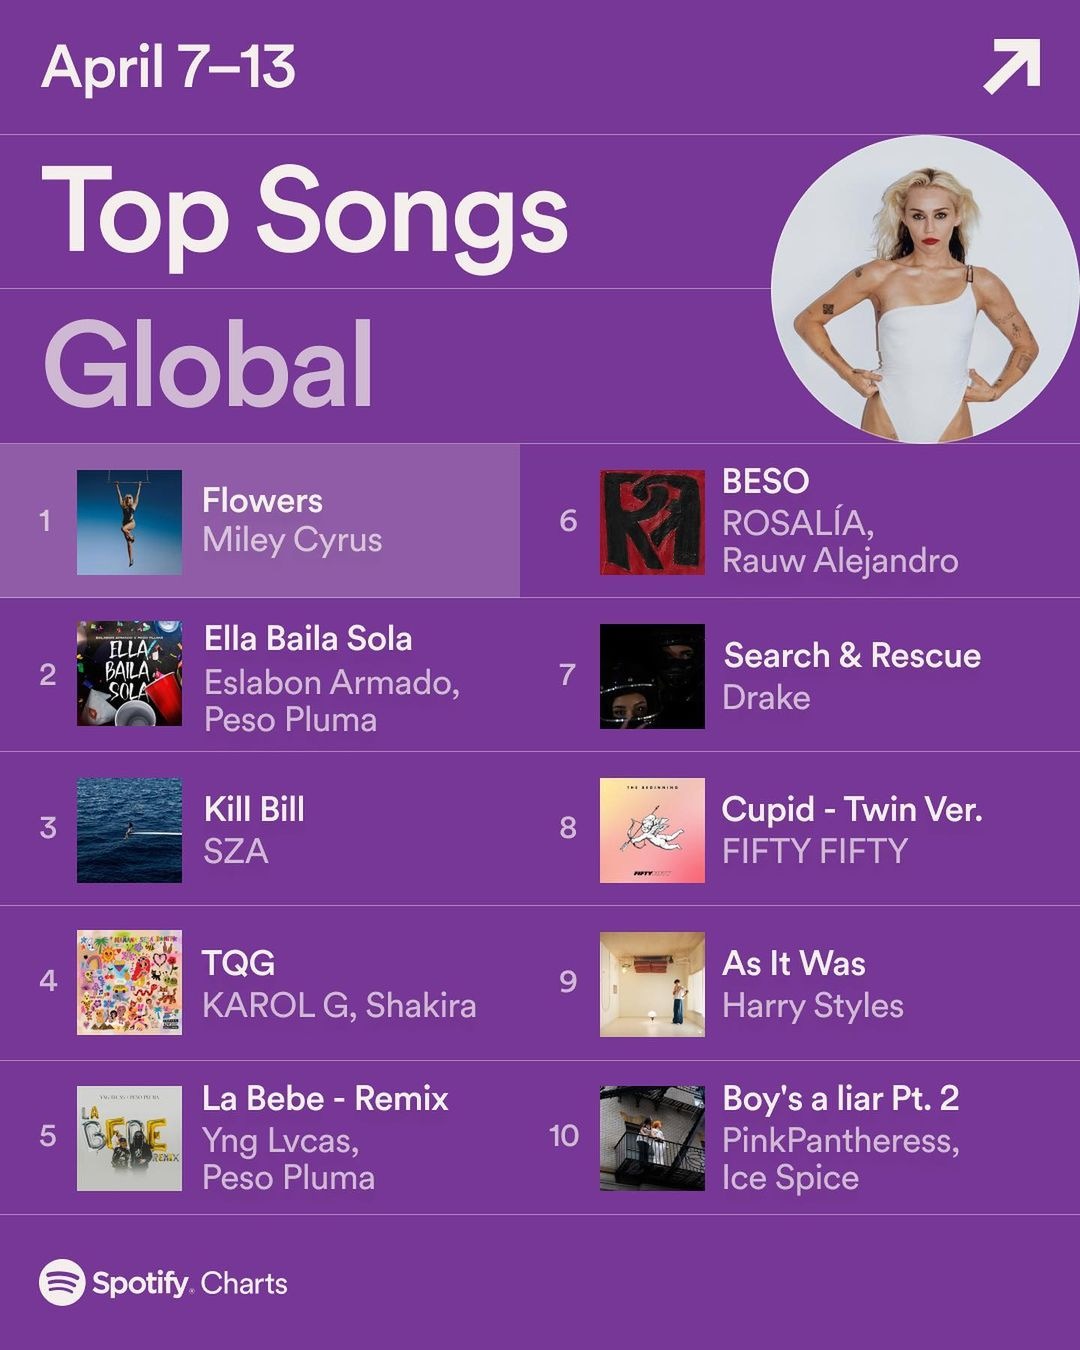The image size is (1080, 1350).
Task: Click the Cupid pink album cover
Action: click(x=652, y=830)
